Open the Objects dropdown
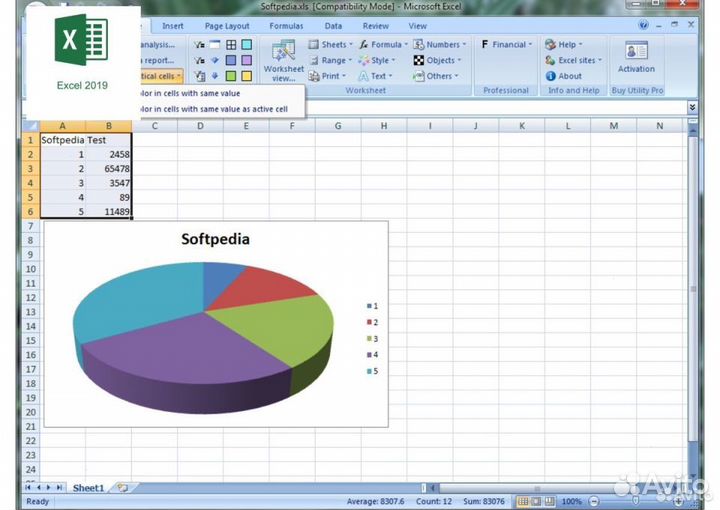This screenshot has height=510, width=720. click(x=437, y=60)
